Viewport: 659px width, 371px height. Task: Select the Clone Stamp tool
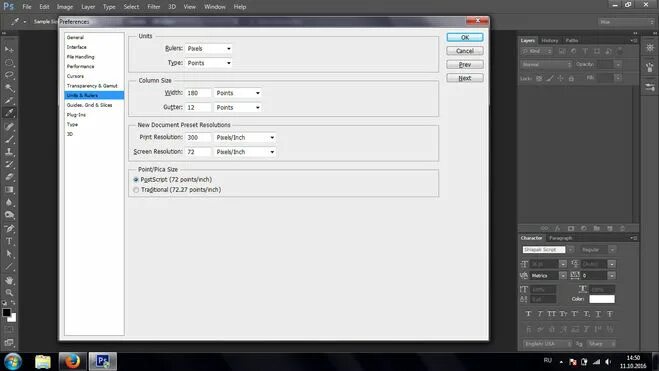[x=9, y=152]
